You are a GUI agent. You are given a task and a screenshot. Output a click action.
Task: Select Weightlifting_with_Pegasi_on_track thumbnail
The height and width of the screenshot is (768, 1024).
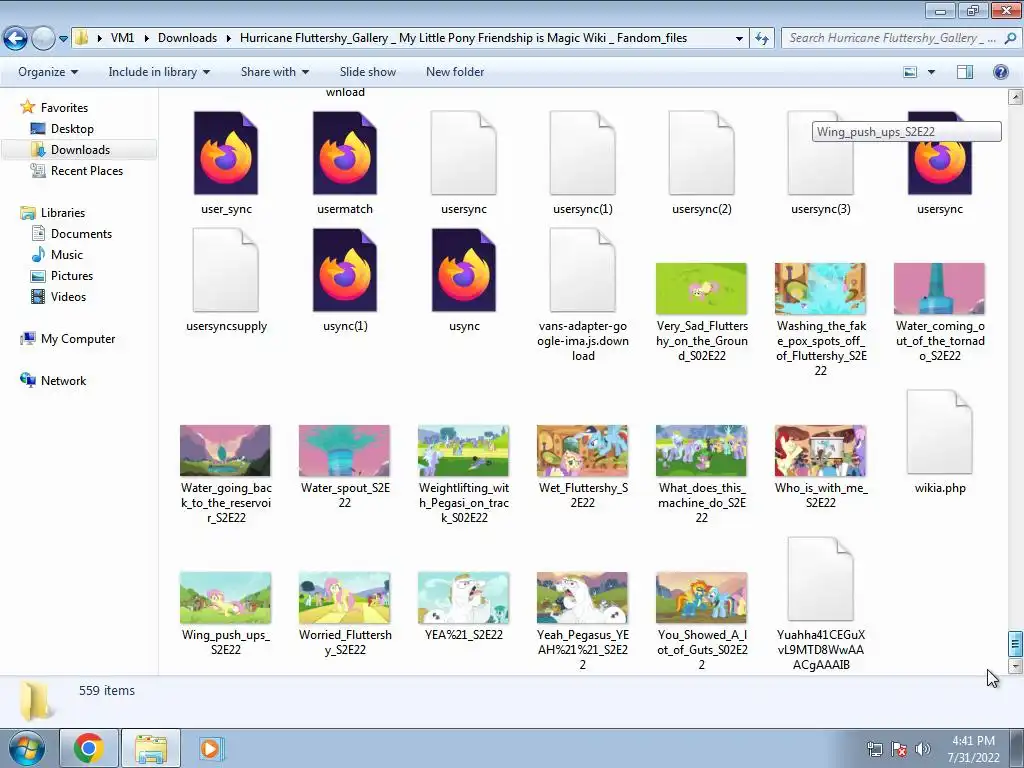[464, 451]
